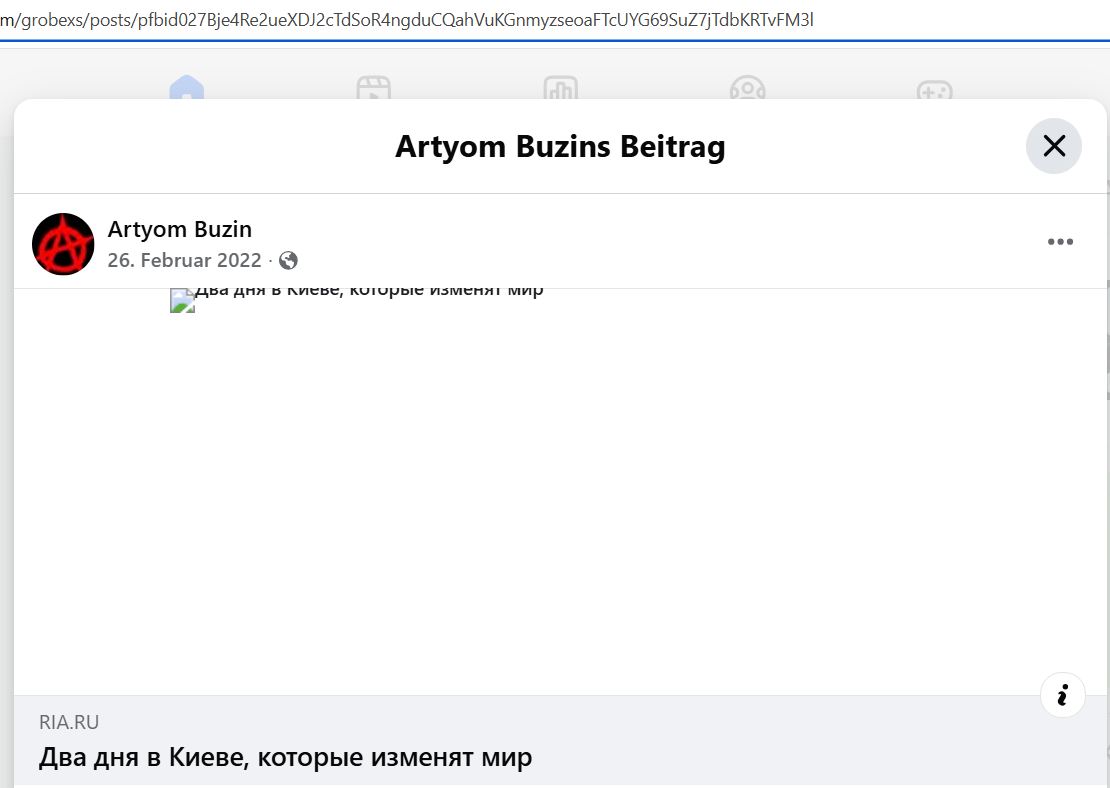Click the browser address bar URL
This screenshot has width=1110, height=788.
pyautogui.click(x=407, y=20)
